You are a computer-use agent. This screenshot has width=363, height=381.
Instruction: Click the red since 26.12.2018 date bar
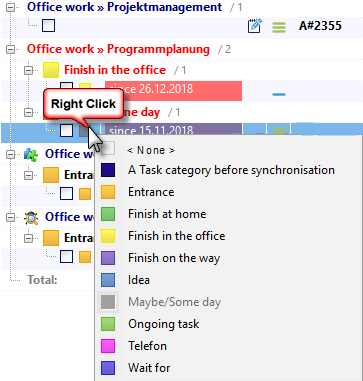(x=173, y=89)
